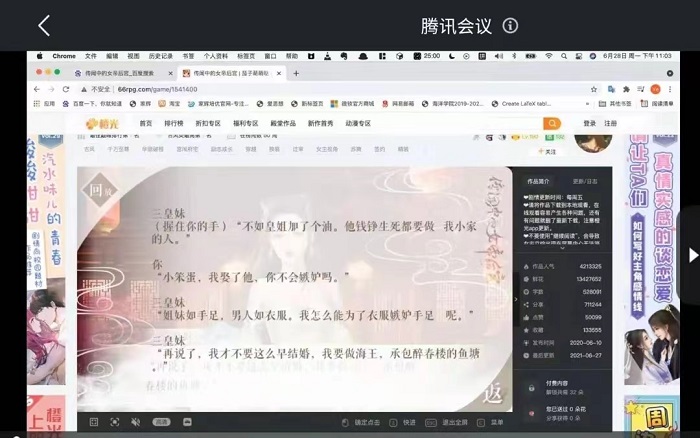The image size is (700, 438).
Task: Open macOS Spotlight search icon
Action: [564, 56]
